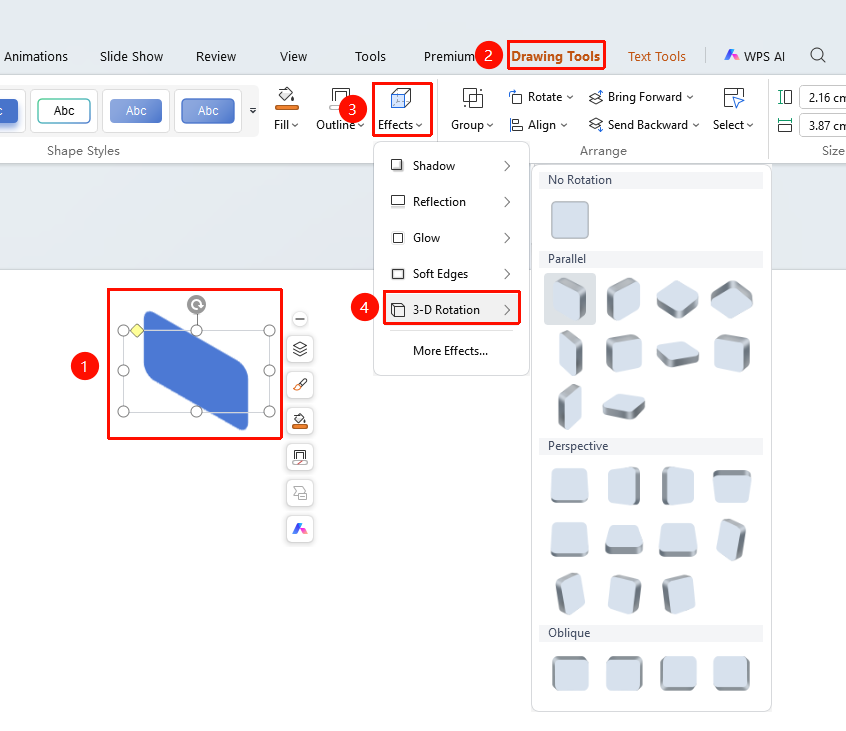The width and height of the screenshot is (846, 731).
Task: Collapse floating toolbar with minus icon
Action: tap(300, 319)
